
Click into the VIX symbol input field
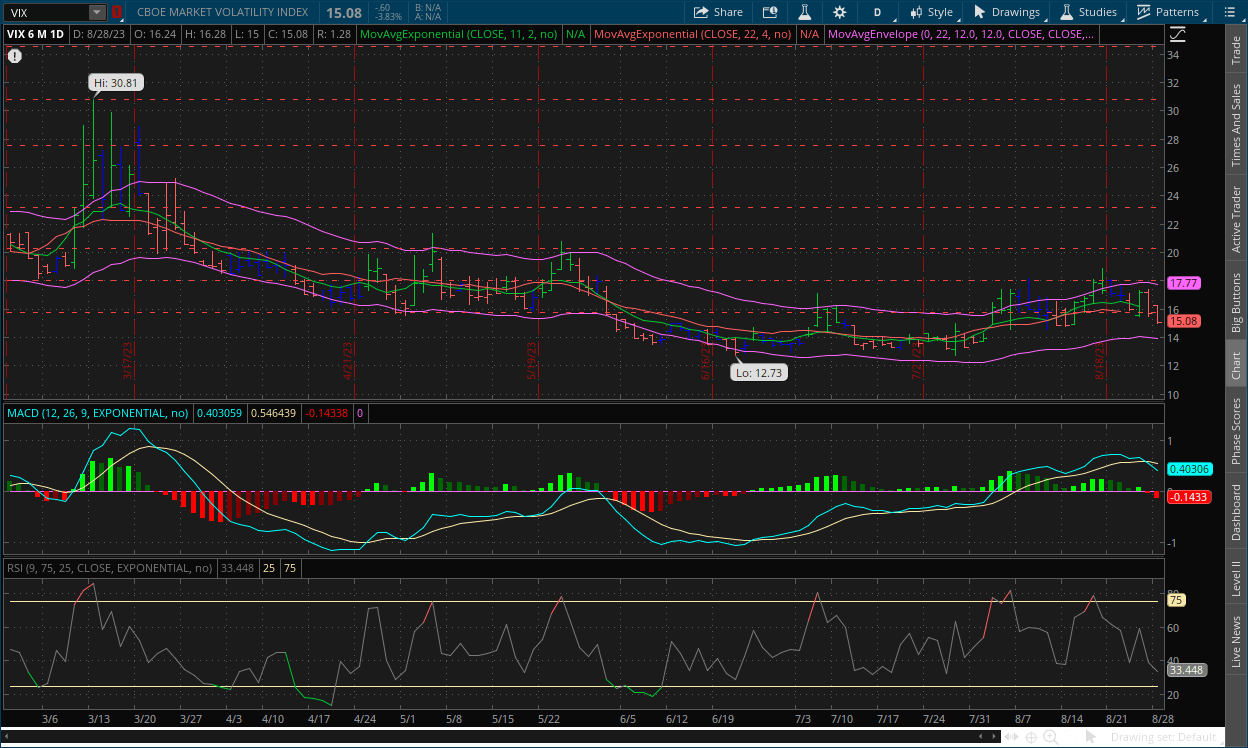(46, 12)
